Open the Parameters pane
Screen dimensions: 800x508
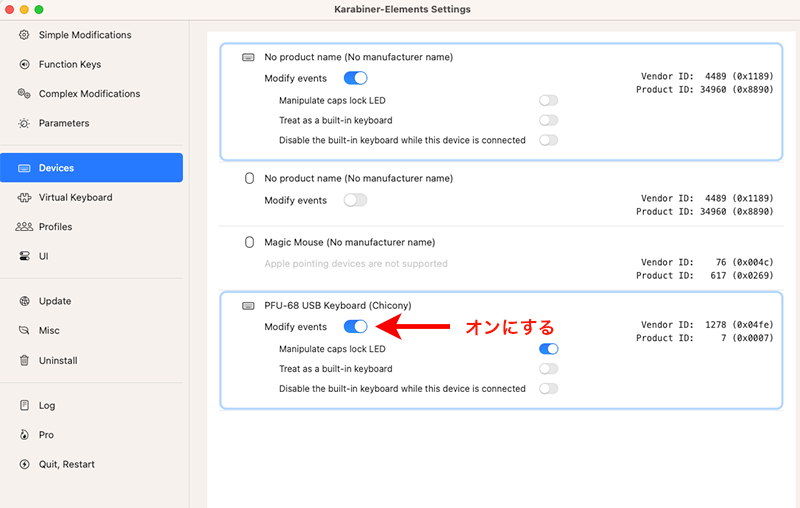(64, 123)
